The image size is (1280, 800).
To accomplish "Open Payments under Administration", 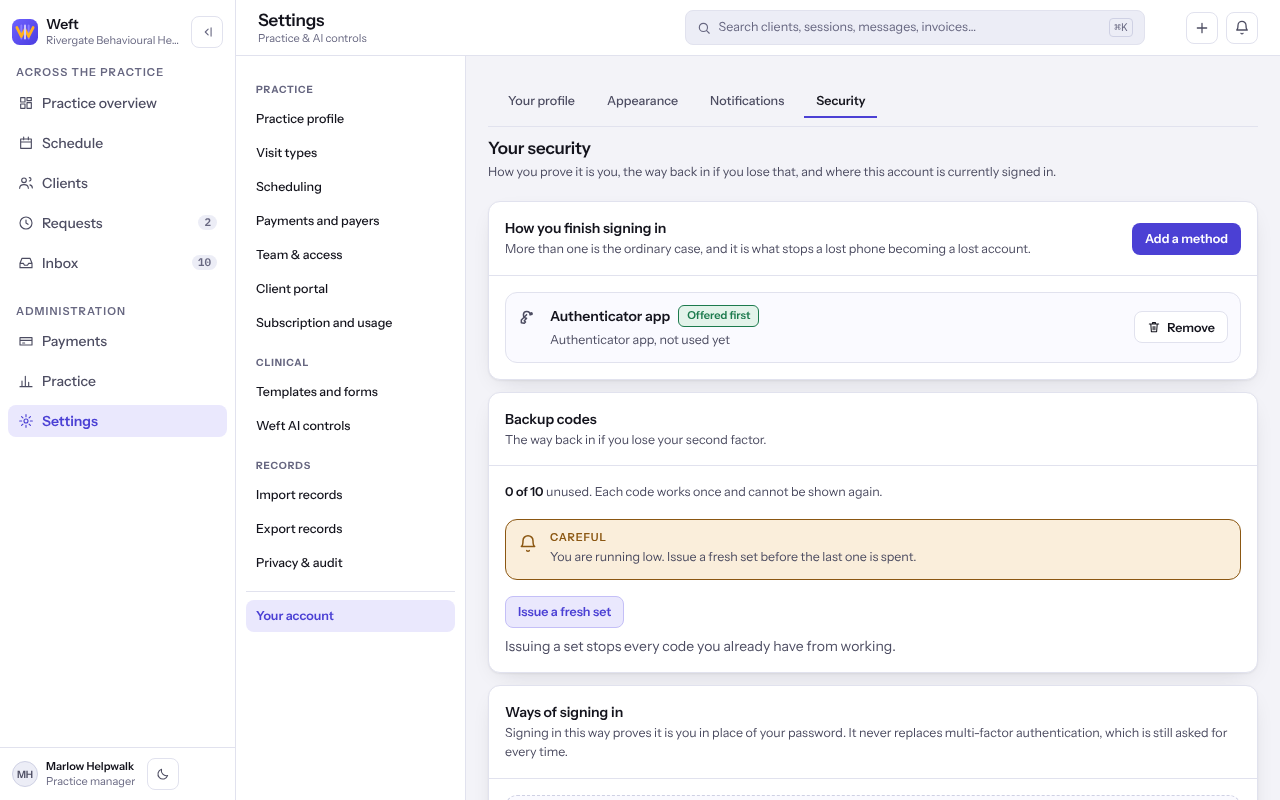I will (117, 341).
